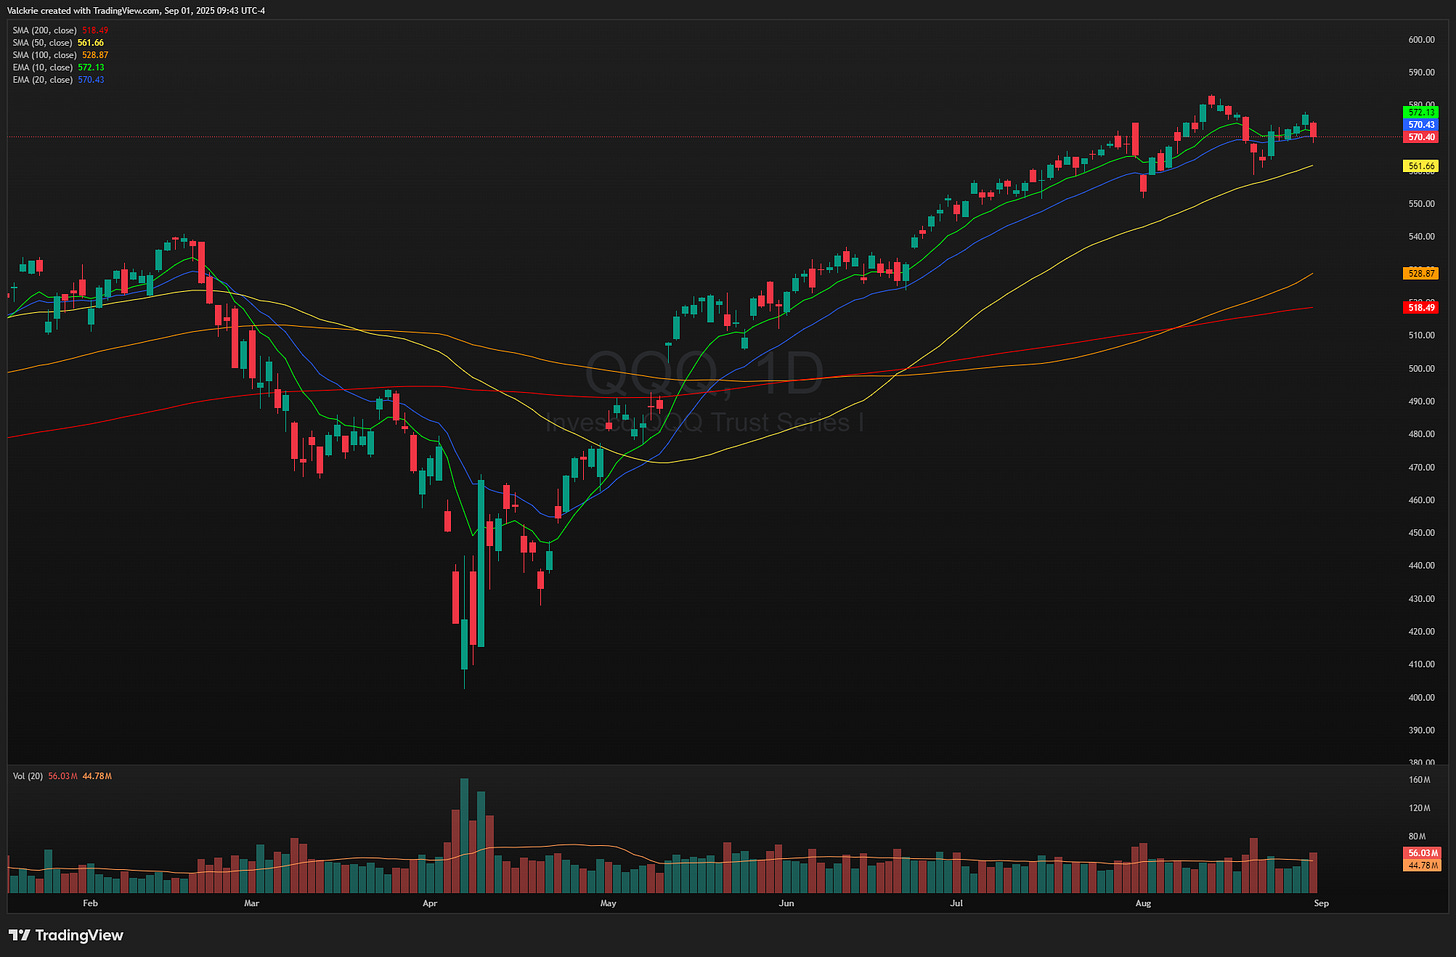Click the 80M volume scale label

click(x=1418, y=836)
